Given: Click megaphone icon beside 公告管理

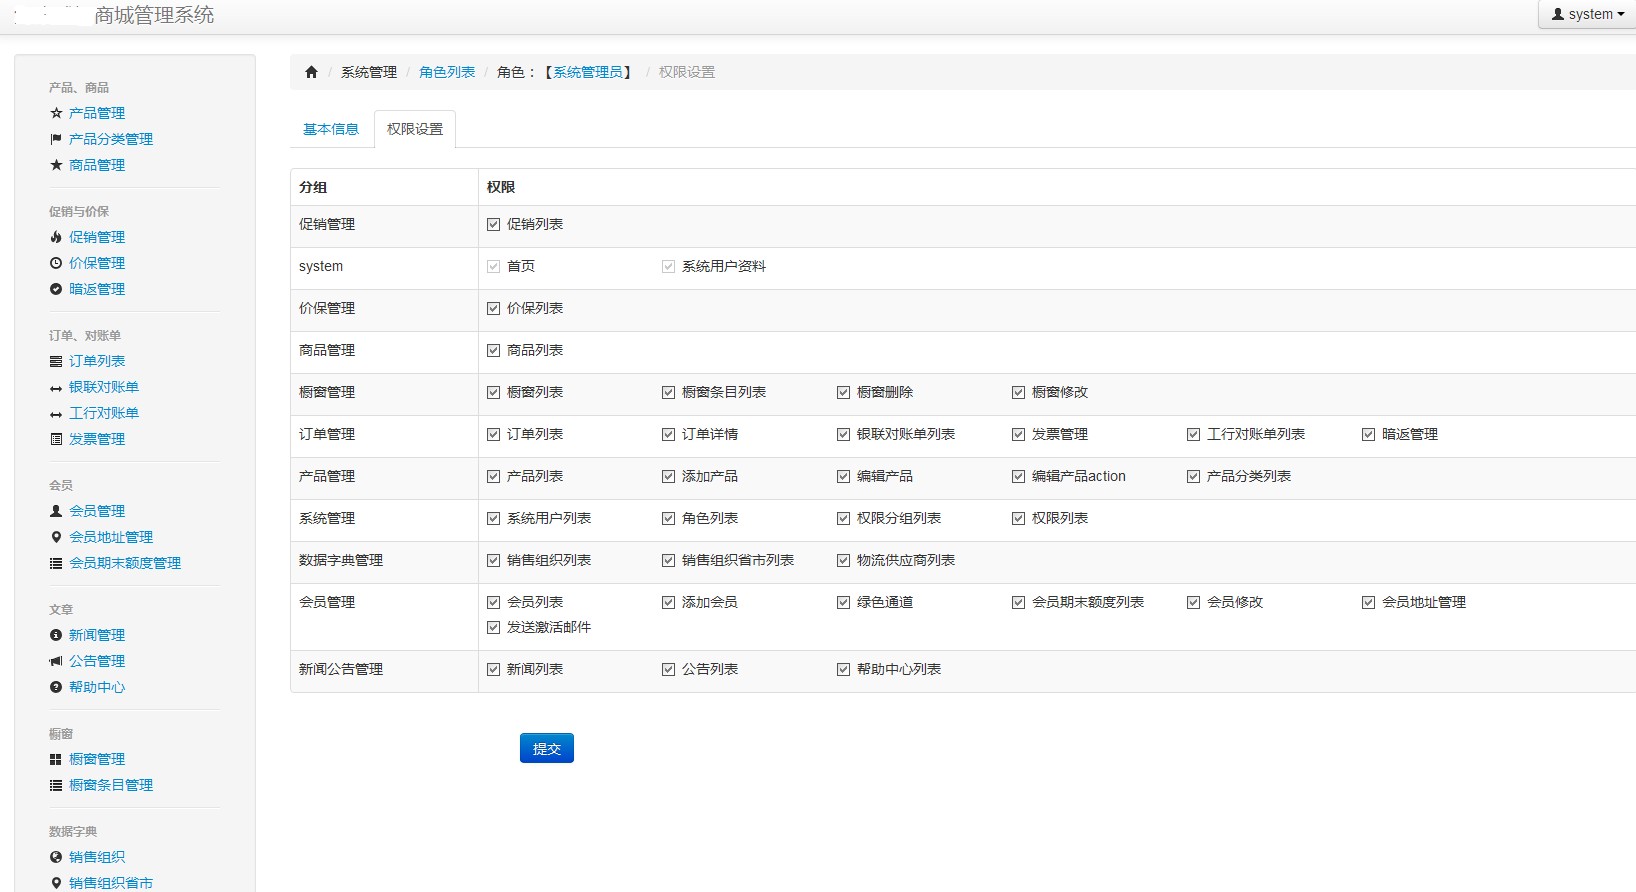Looking at the screenshot, I should tap(56, 661).
